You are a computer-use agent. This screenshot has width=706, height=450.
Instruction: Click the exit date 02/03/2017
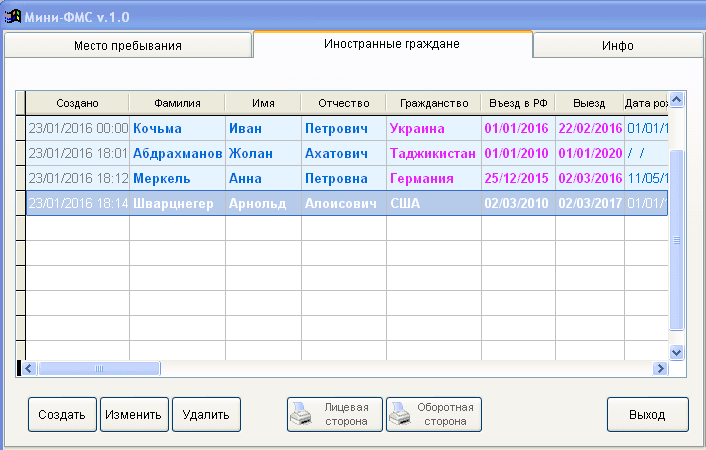(x=590, y=203)
